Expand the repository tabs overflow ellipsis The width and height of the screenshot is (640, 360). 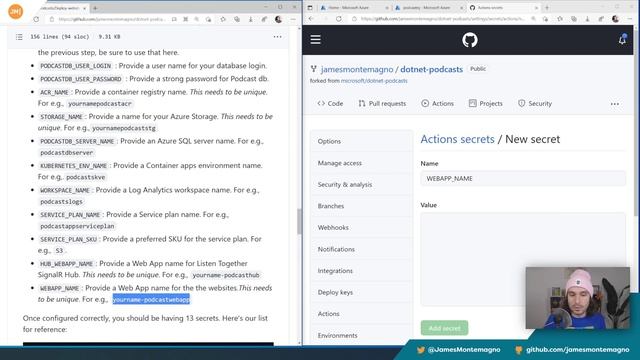(x=615, y=104)
